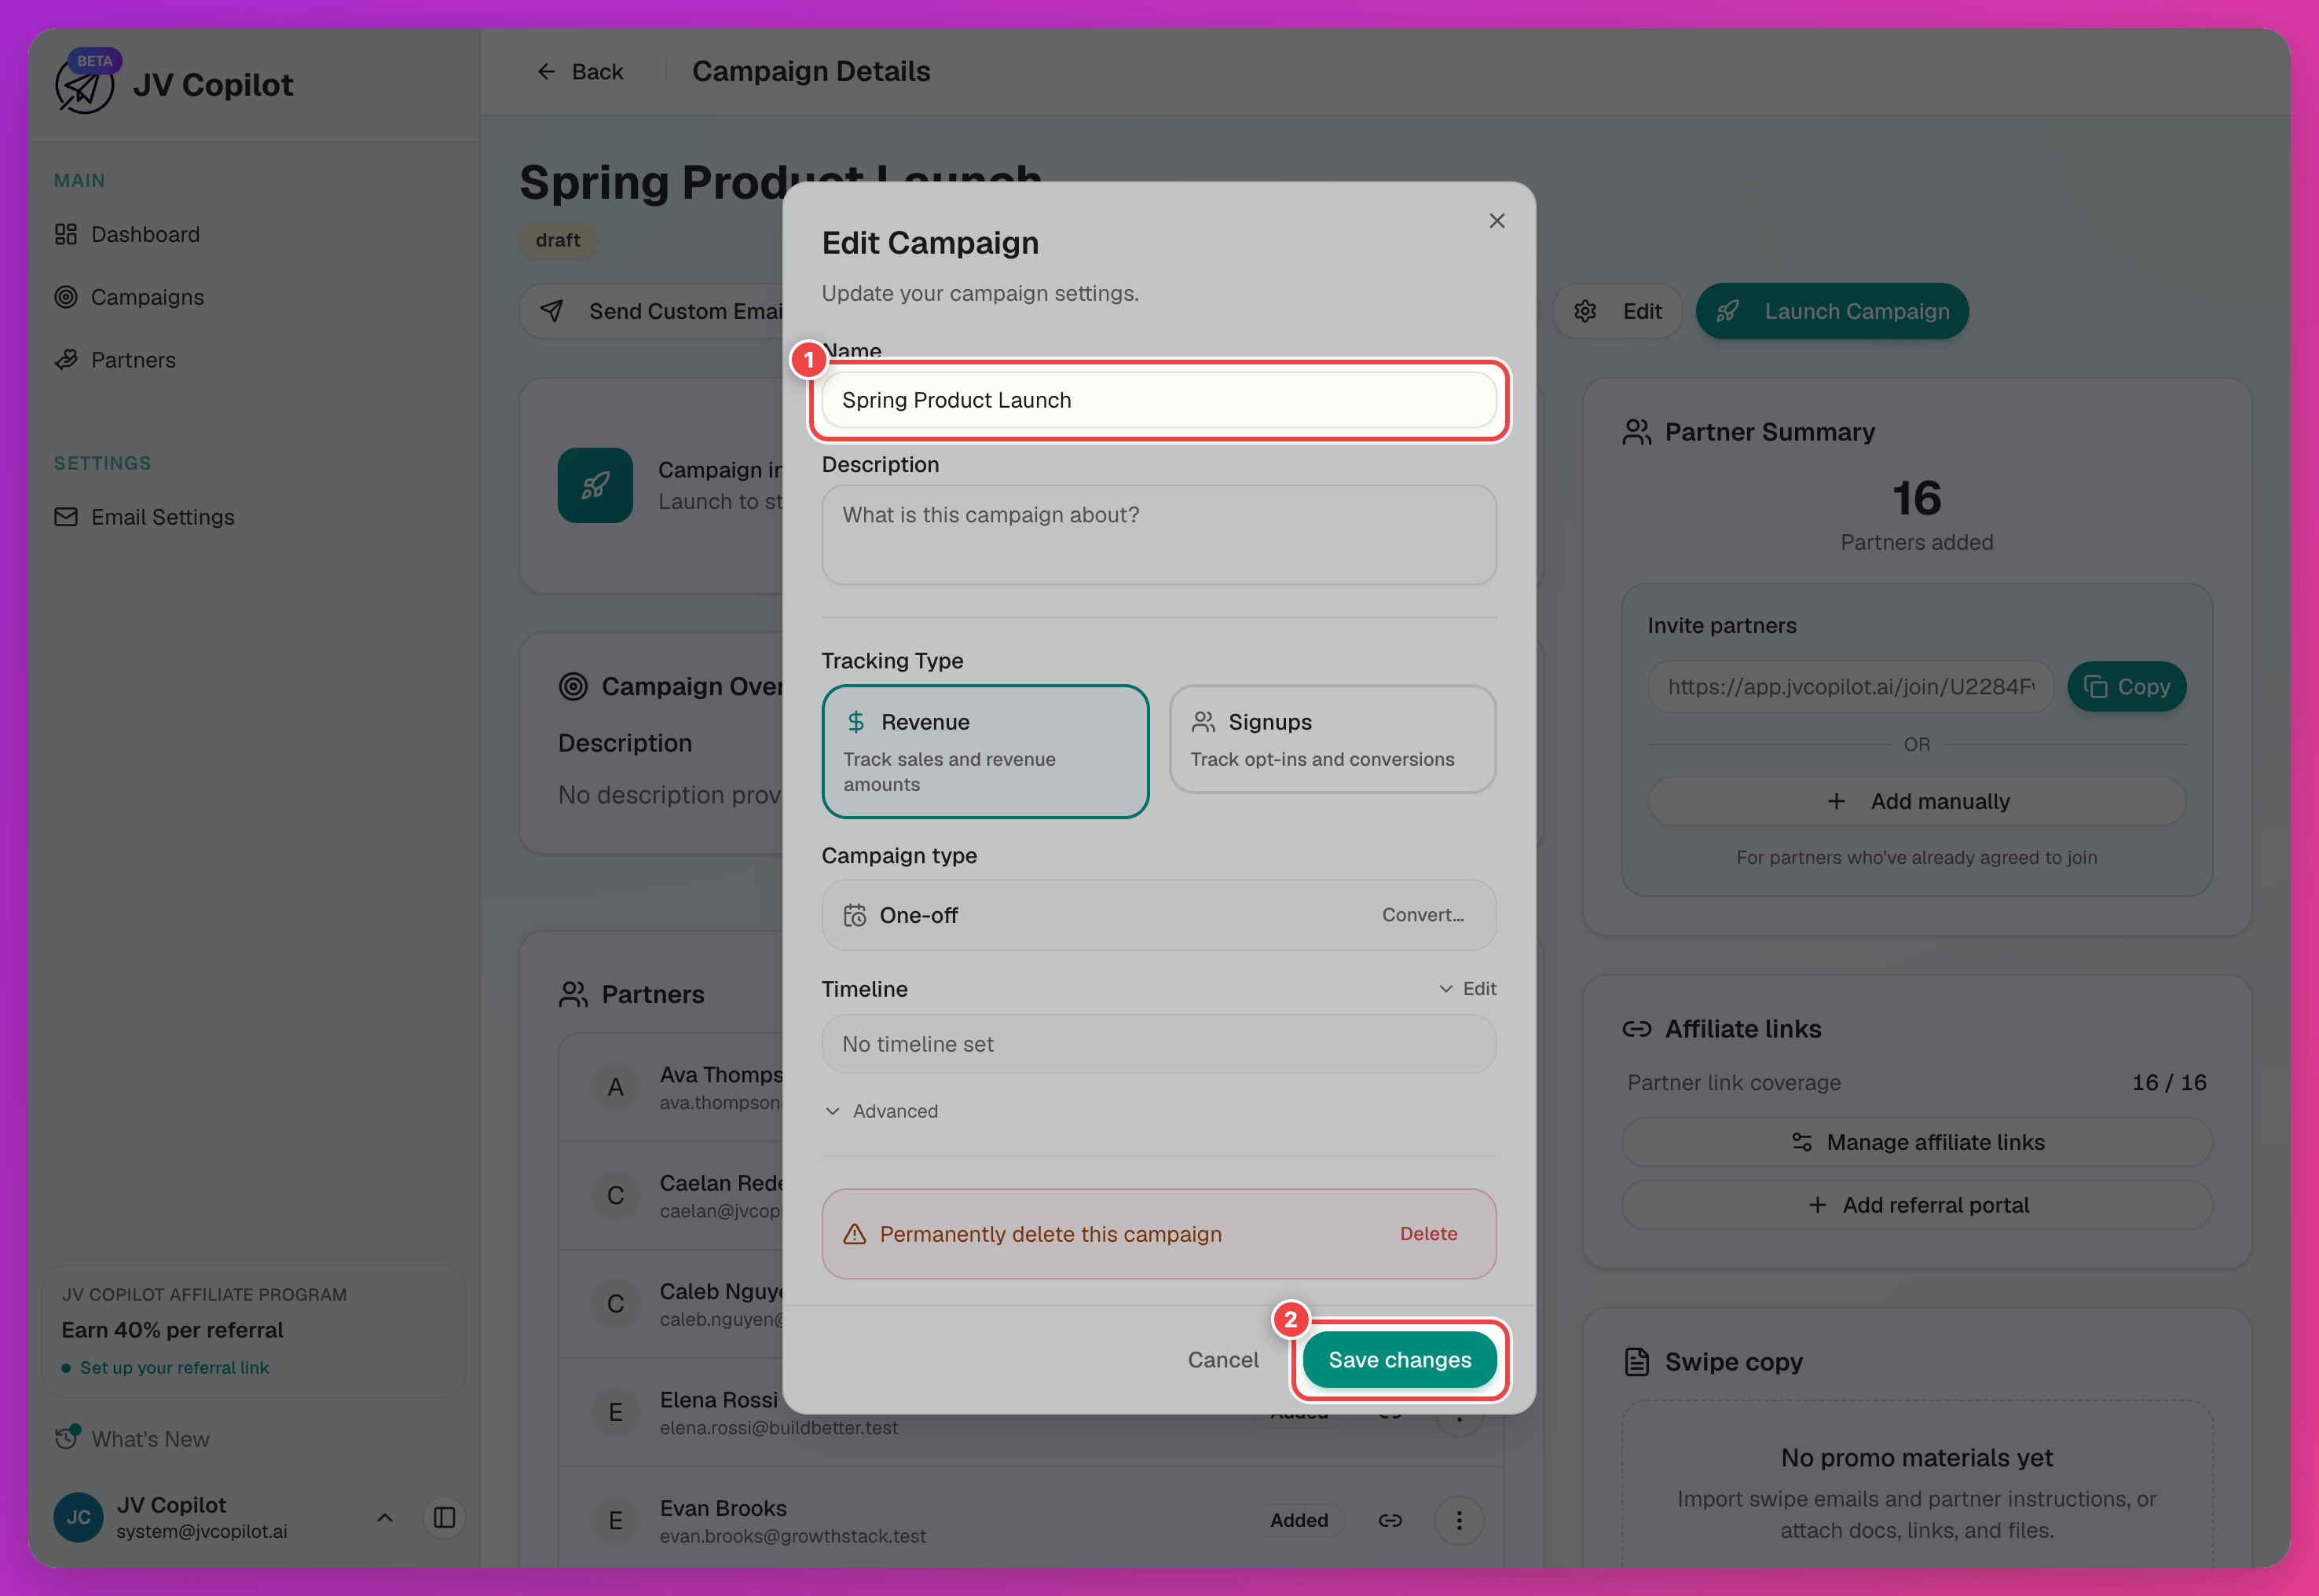The width and height of the screenshot is (2319, 1596).
Task: Click Set up your referral link
Action: coord(174,1368)
